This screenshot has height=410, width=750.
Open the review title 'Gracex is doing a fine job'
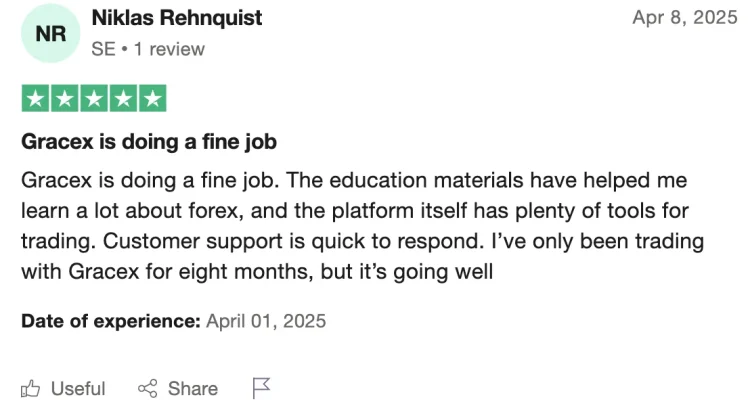tap(149, 142)
